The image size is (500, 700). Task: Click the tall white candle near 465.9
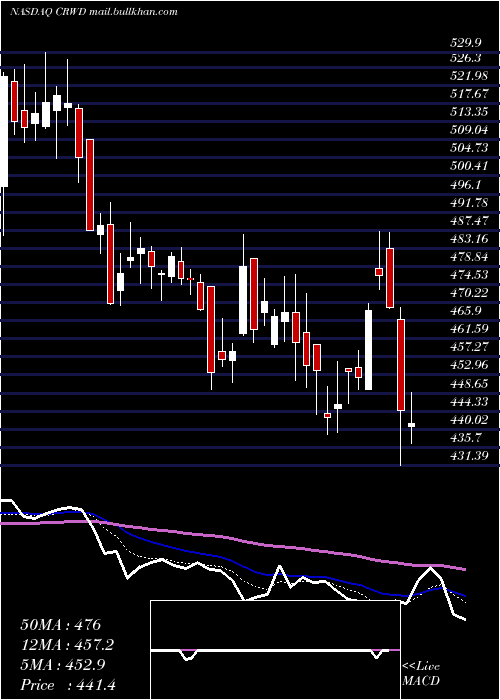(x=368, y=350)
